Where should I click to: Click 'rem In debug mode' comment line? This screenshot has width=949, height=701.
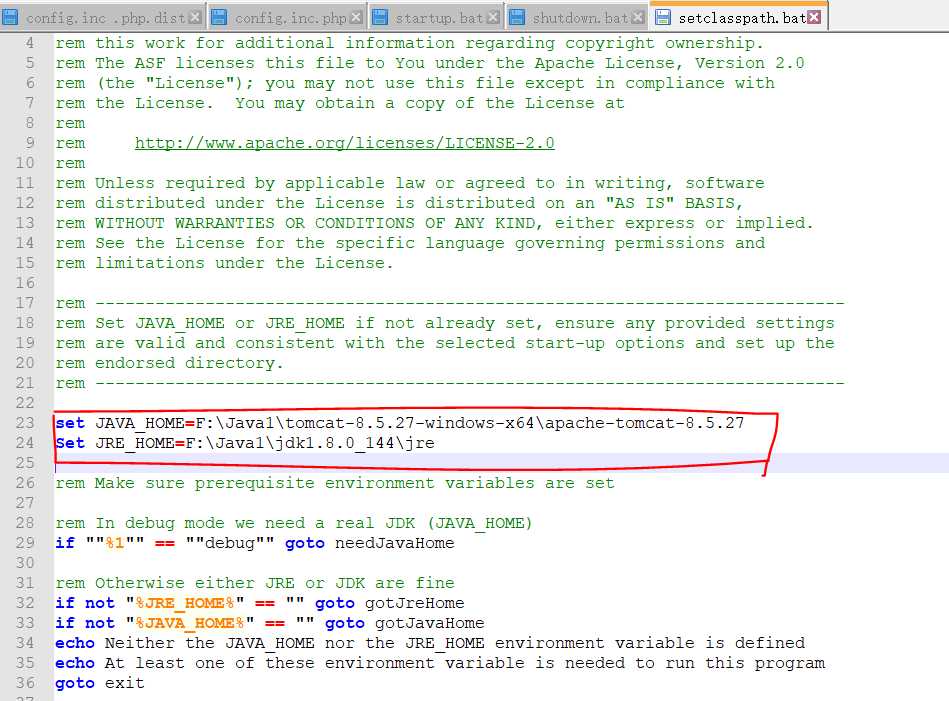click(294, 522)
